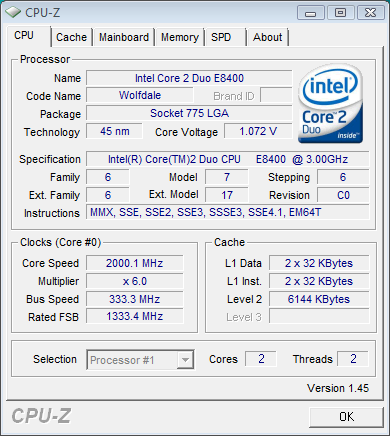Screen dimensions: 390x436
Task: Open the Processor #1 selection dropdown arrow
Action: (x=185, y=360)
